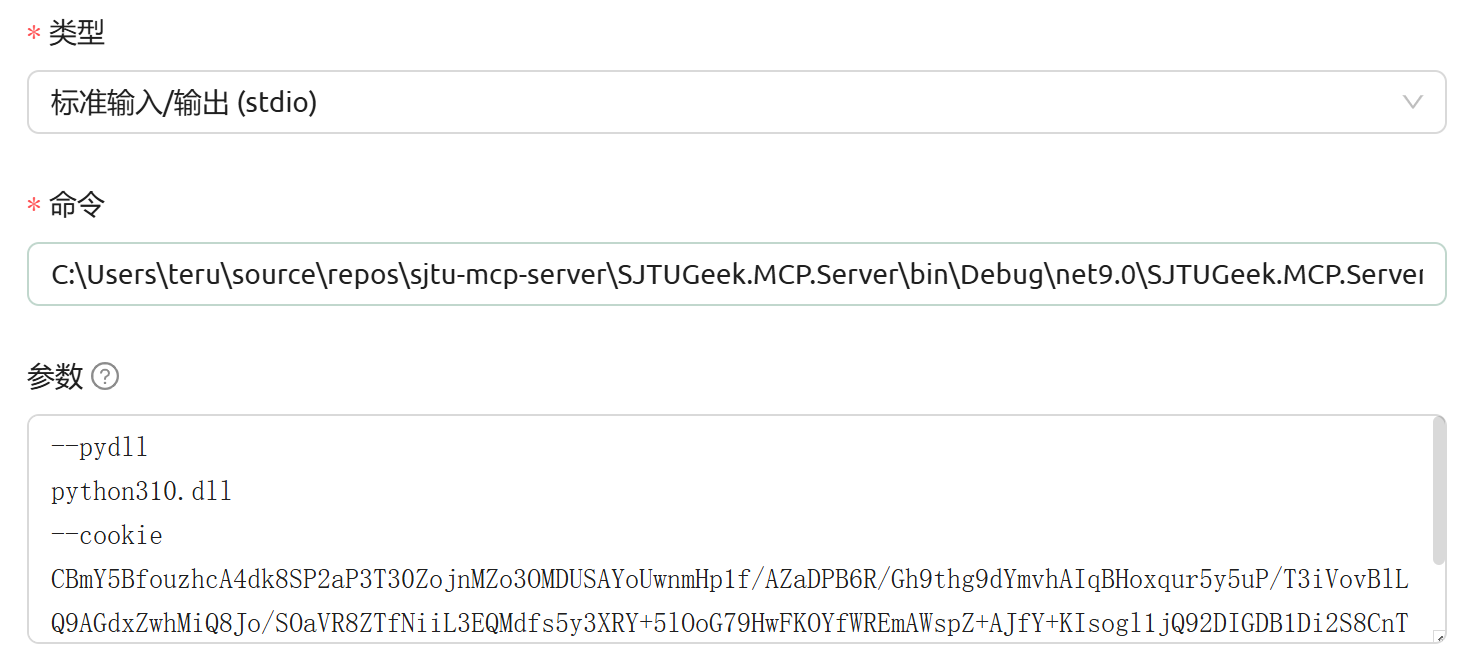Viewport: 1469px width, 665px height.
Task: Click the chevron at the select box right edge
Action: point(1411,102)
